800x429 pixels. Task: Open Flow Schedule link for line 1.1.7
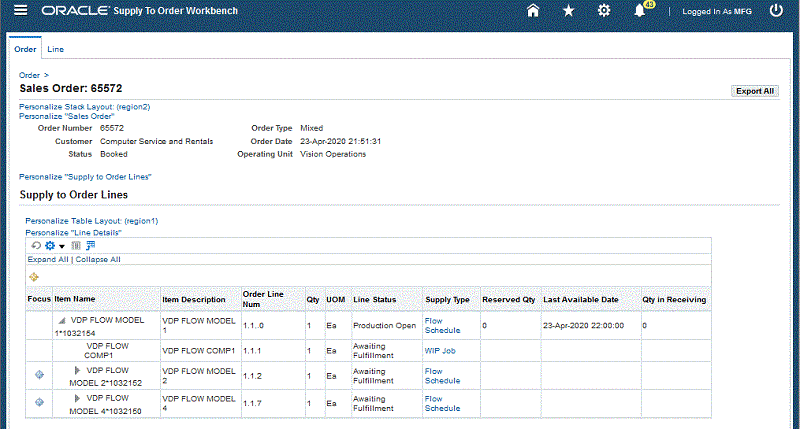[442, 403]
